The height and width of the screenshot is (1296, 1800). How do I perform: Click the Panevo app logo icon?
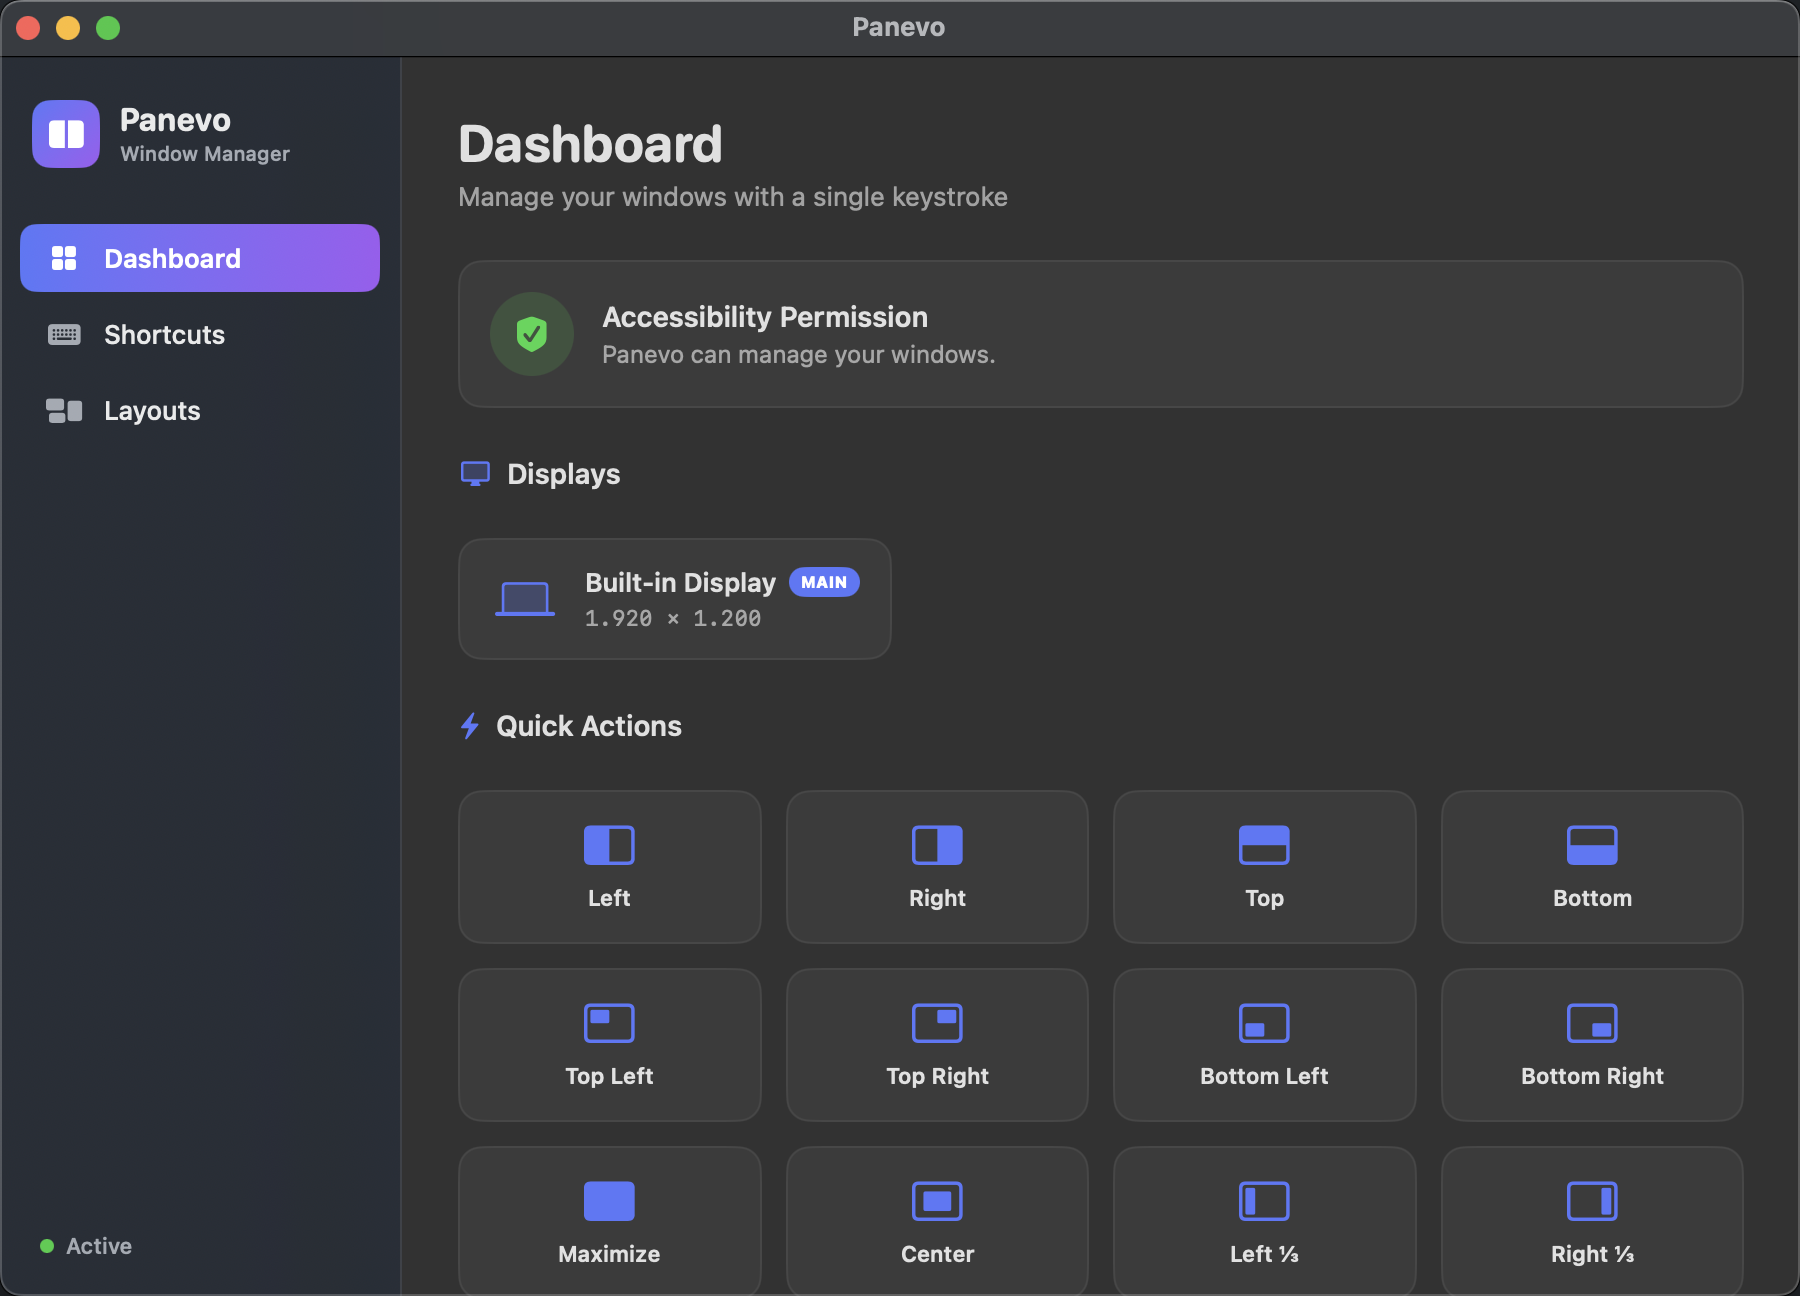(66, 134)
